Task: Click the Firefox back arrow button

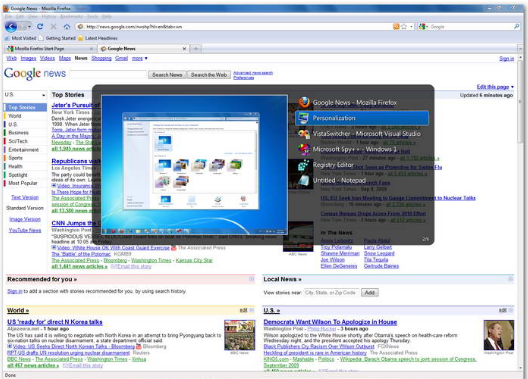Action: (11, 27)
